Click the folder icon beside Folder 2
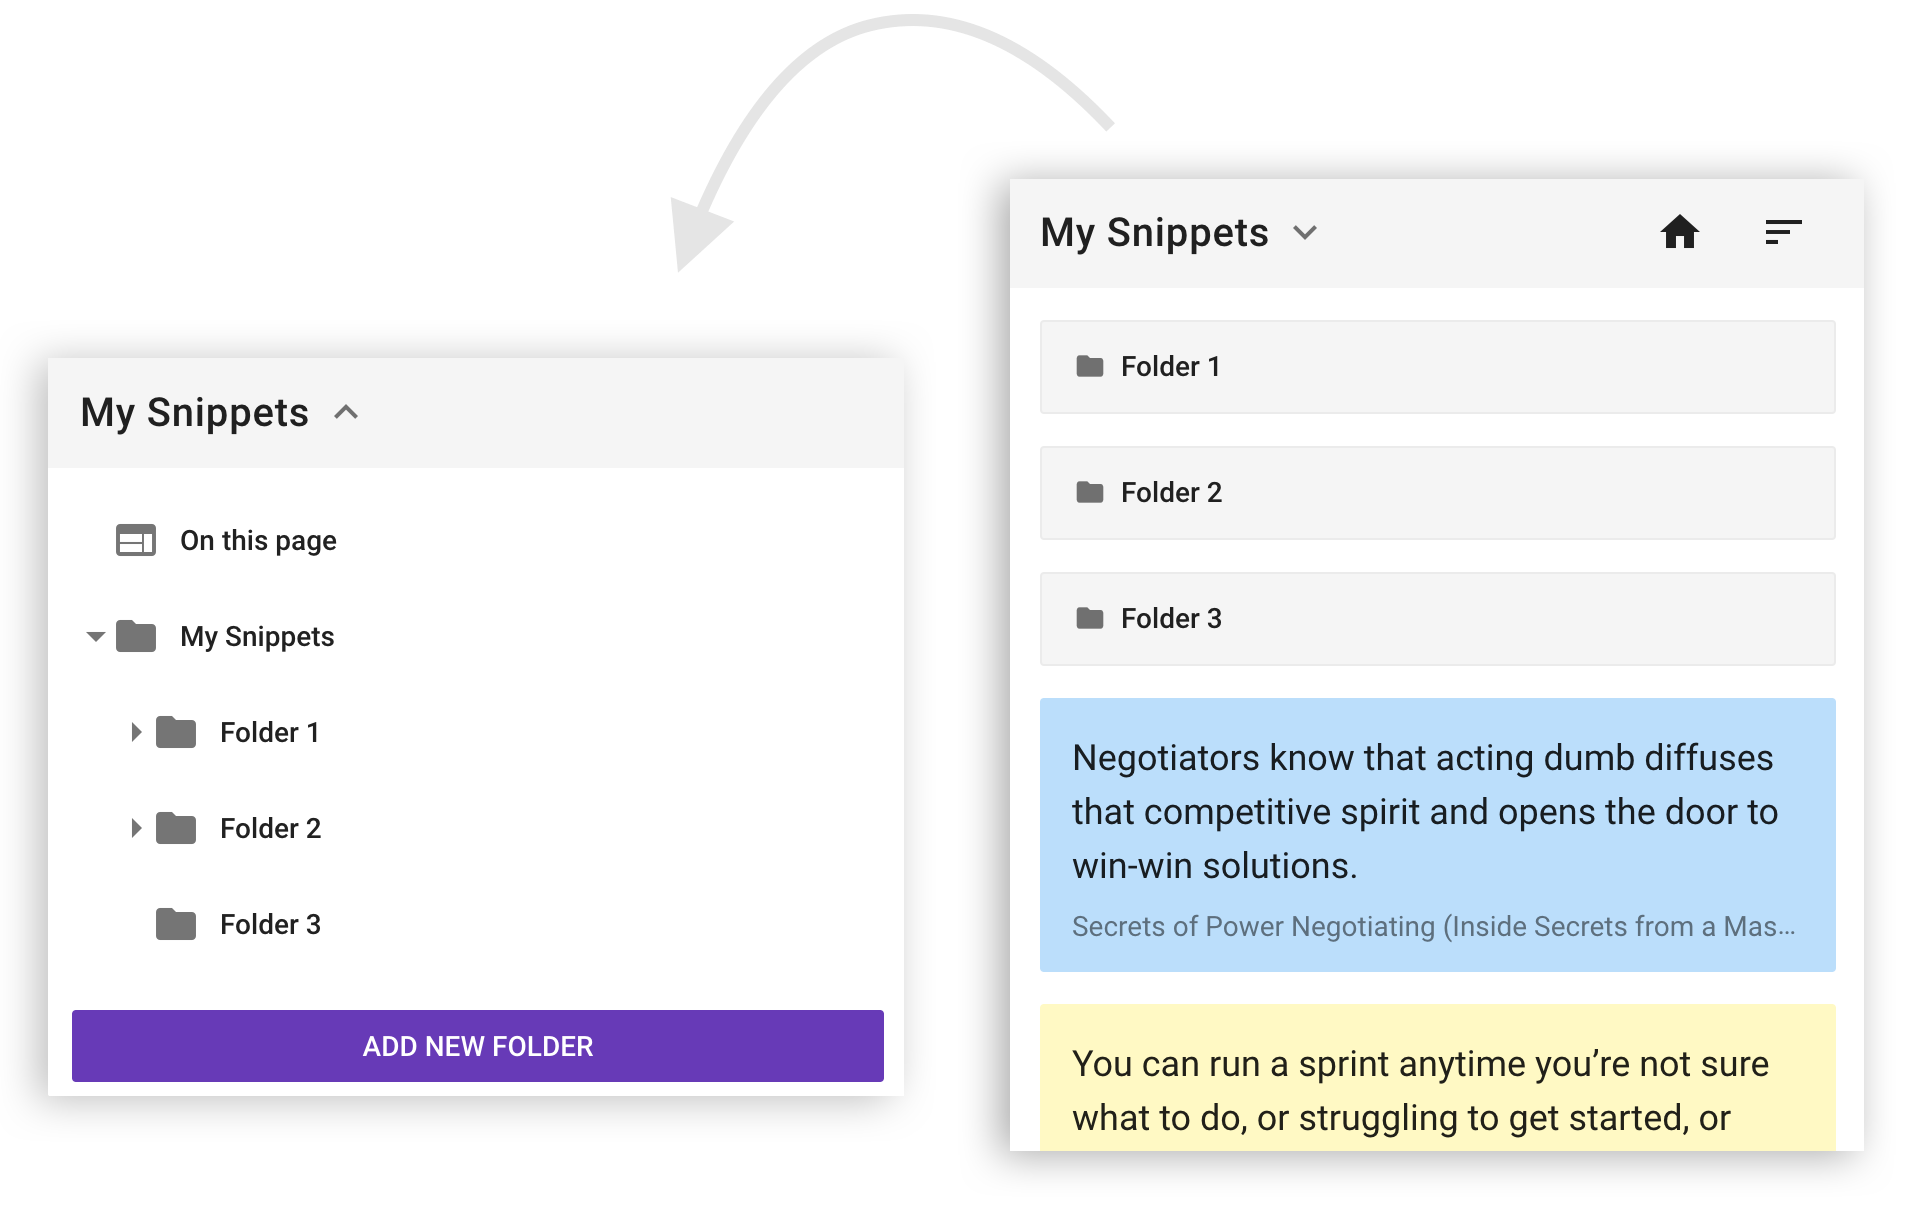This screenshot has width=1906, height=1208. [175, 827]
